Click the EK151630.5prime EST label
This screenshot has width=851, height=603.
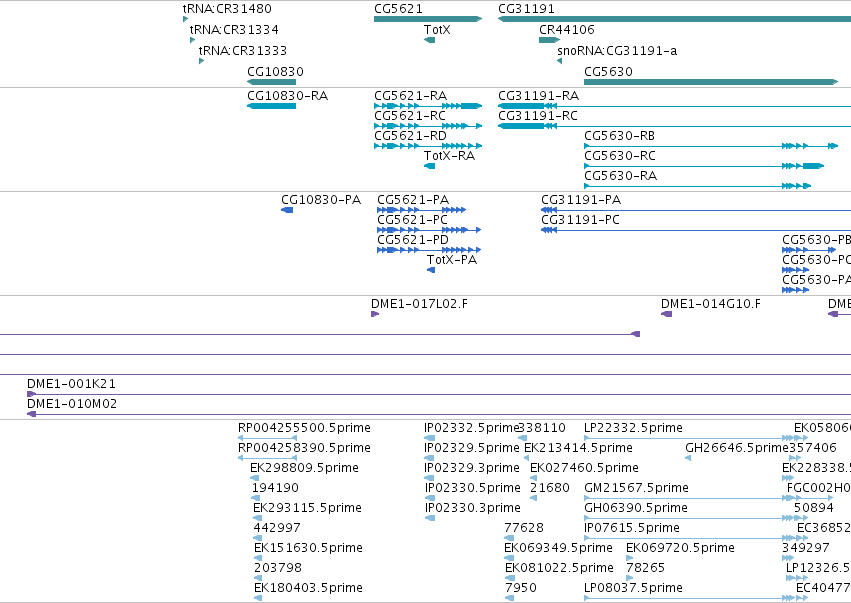[308, 548]
